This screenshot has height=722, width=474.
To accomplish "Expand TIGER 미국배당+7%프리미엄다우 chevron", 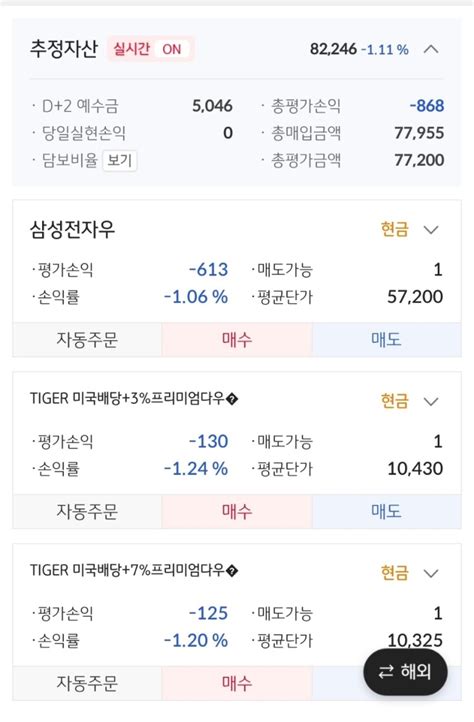I will (431, 573).
